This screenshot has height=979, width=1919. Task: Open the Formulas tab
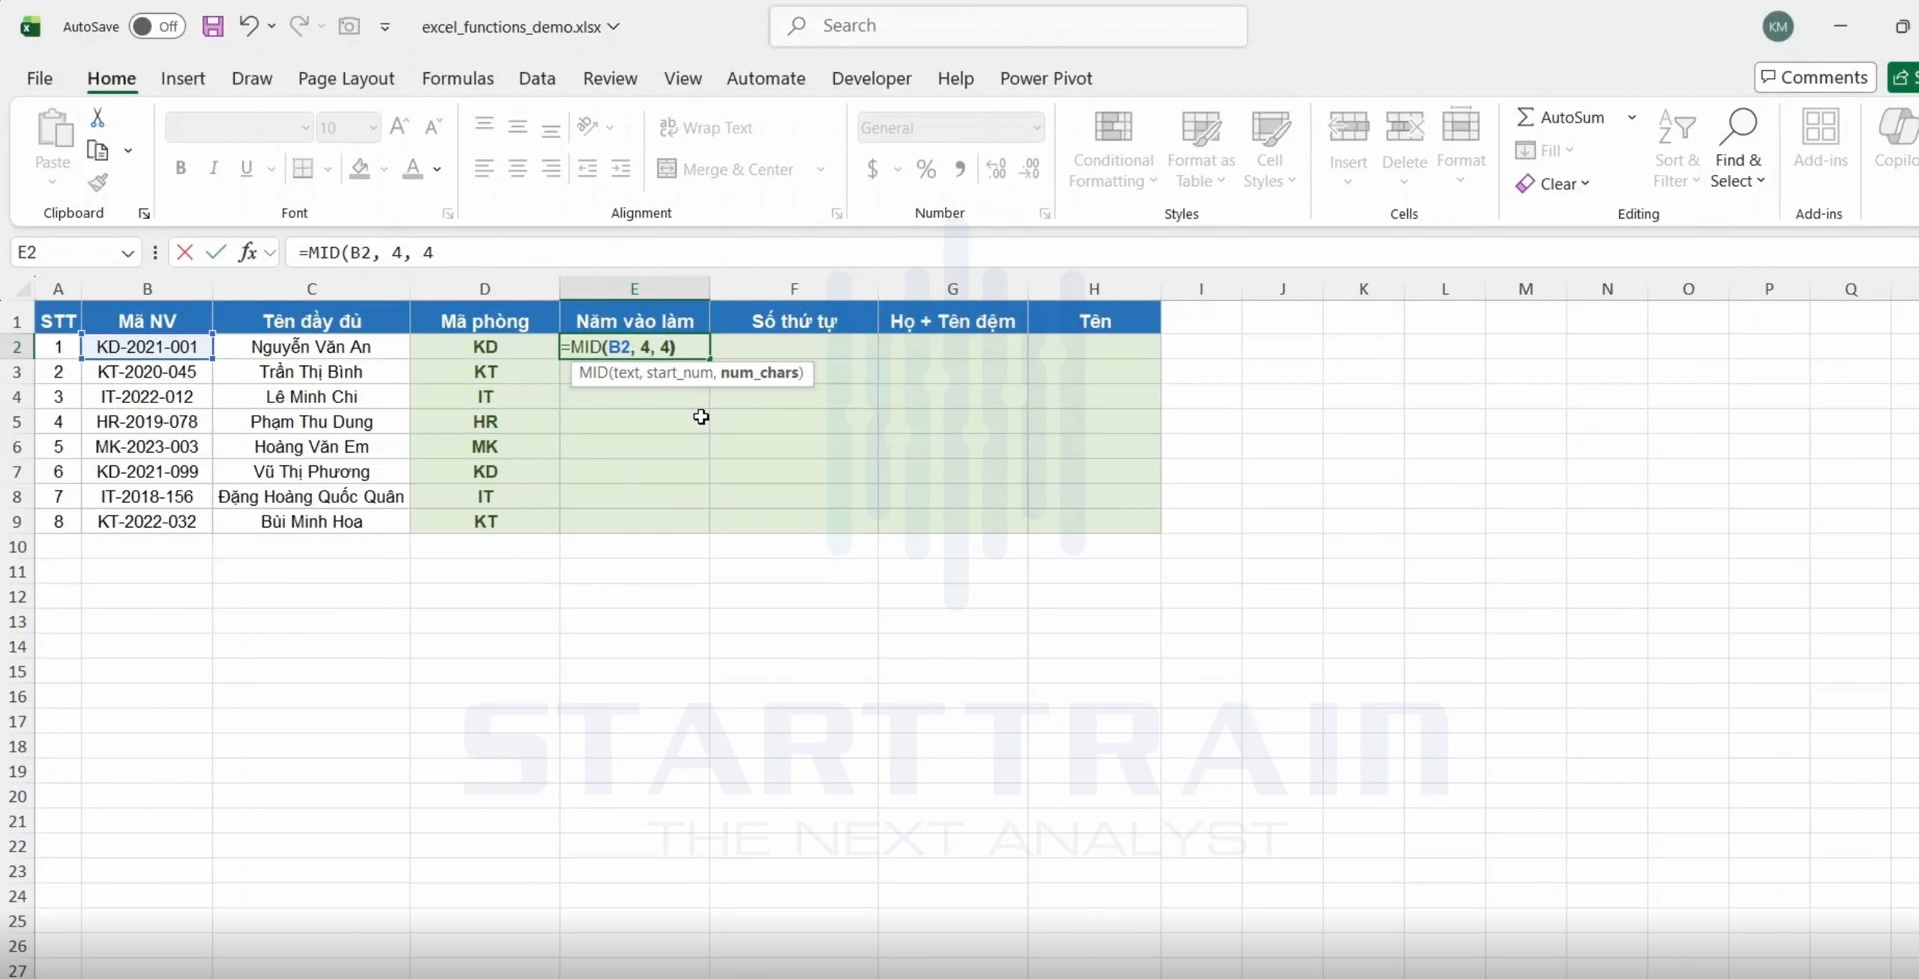[x=457, y=79]
